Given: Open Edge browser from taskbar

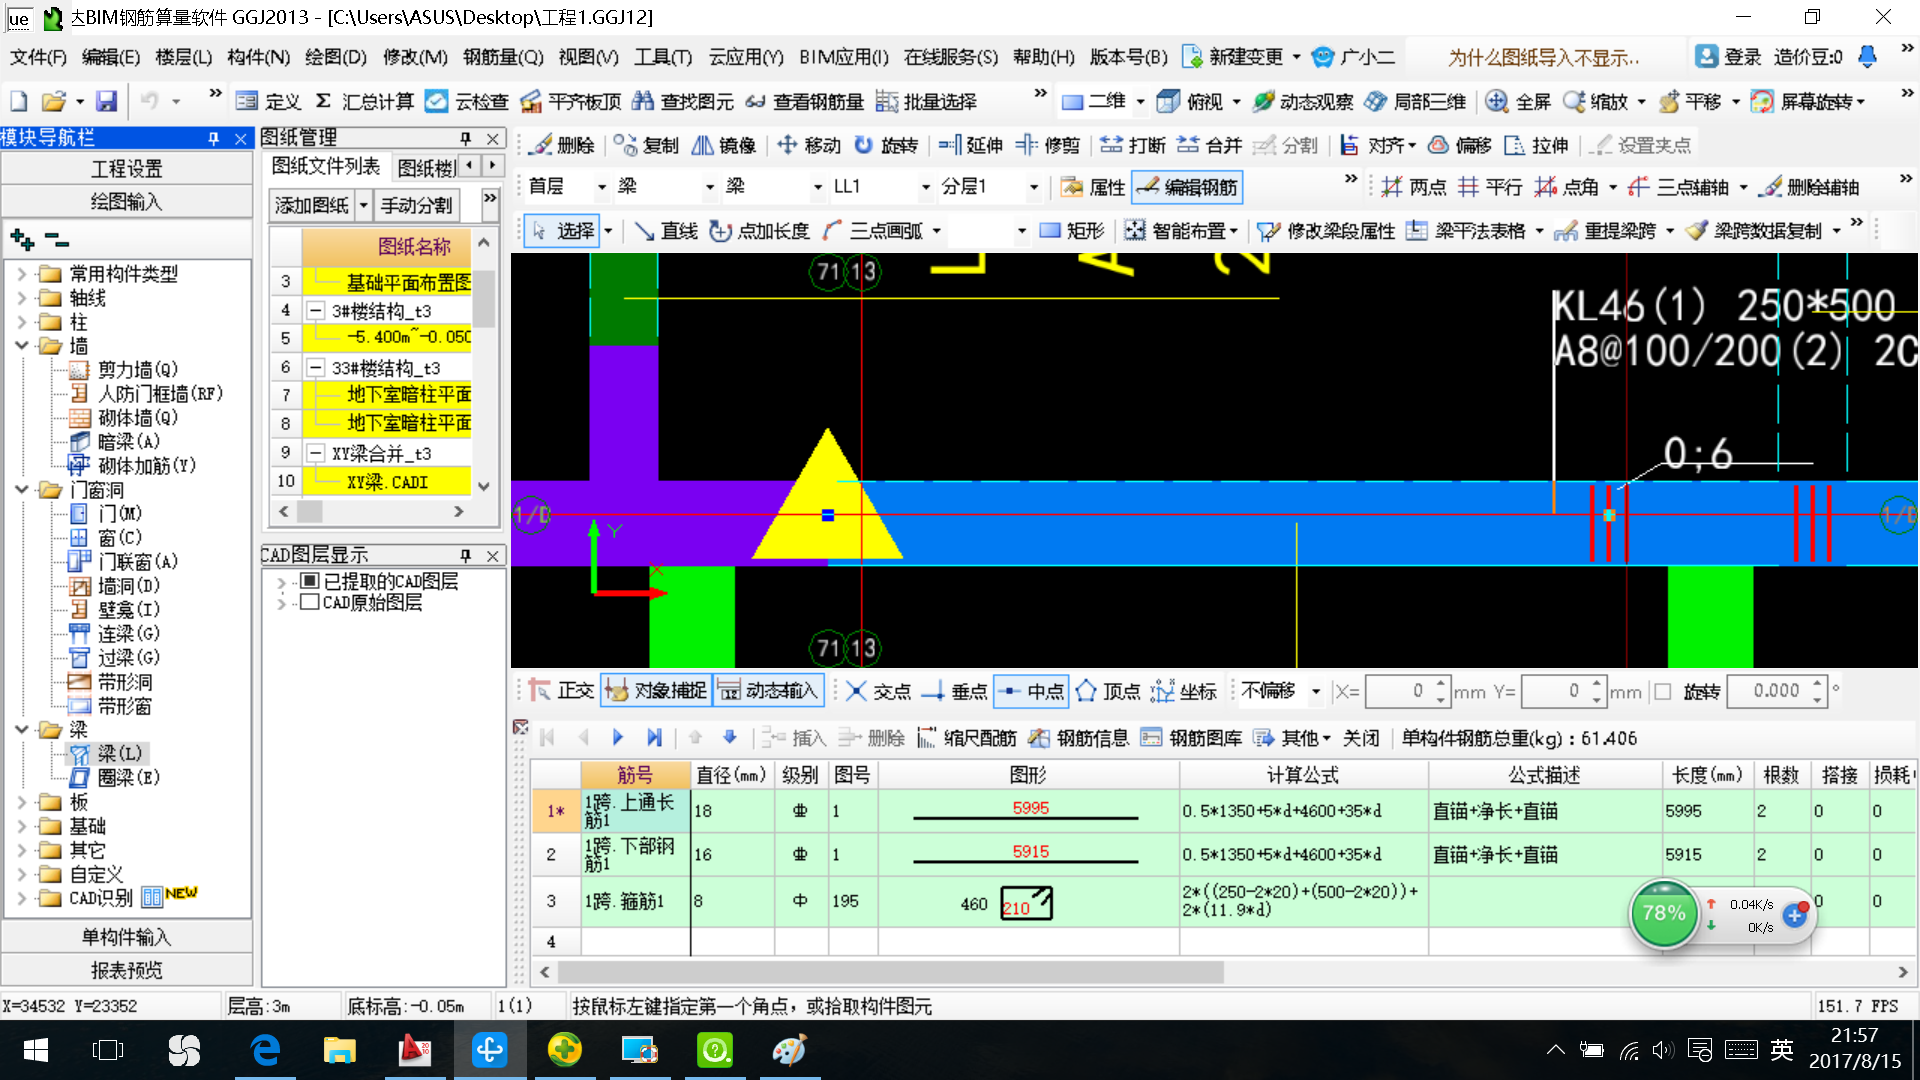Looking at the screenshot, I should [x=265, y=1050].
